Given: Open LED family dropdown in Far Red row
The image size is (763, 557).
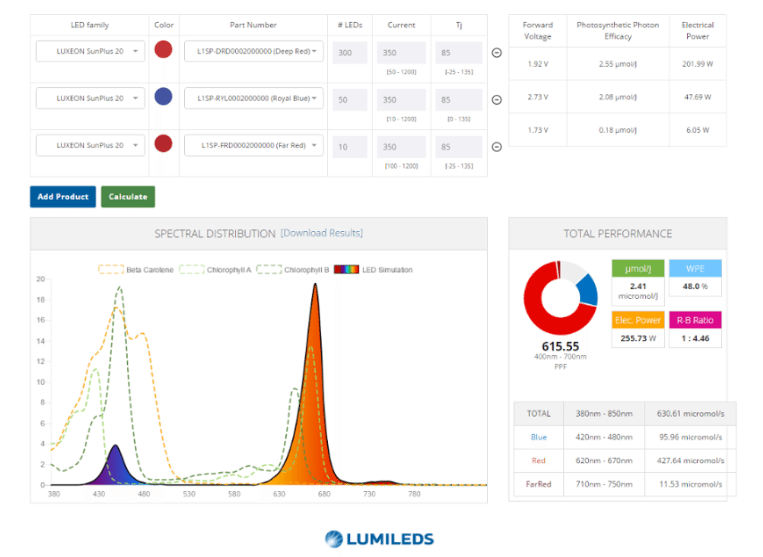Looking at the screenshot, I should 90,145.
